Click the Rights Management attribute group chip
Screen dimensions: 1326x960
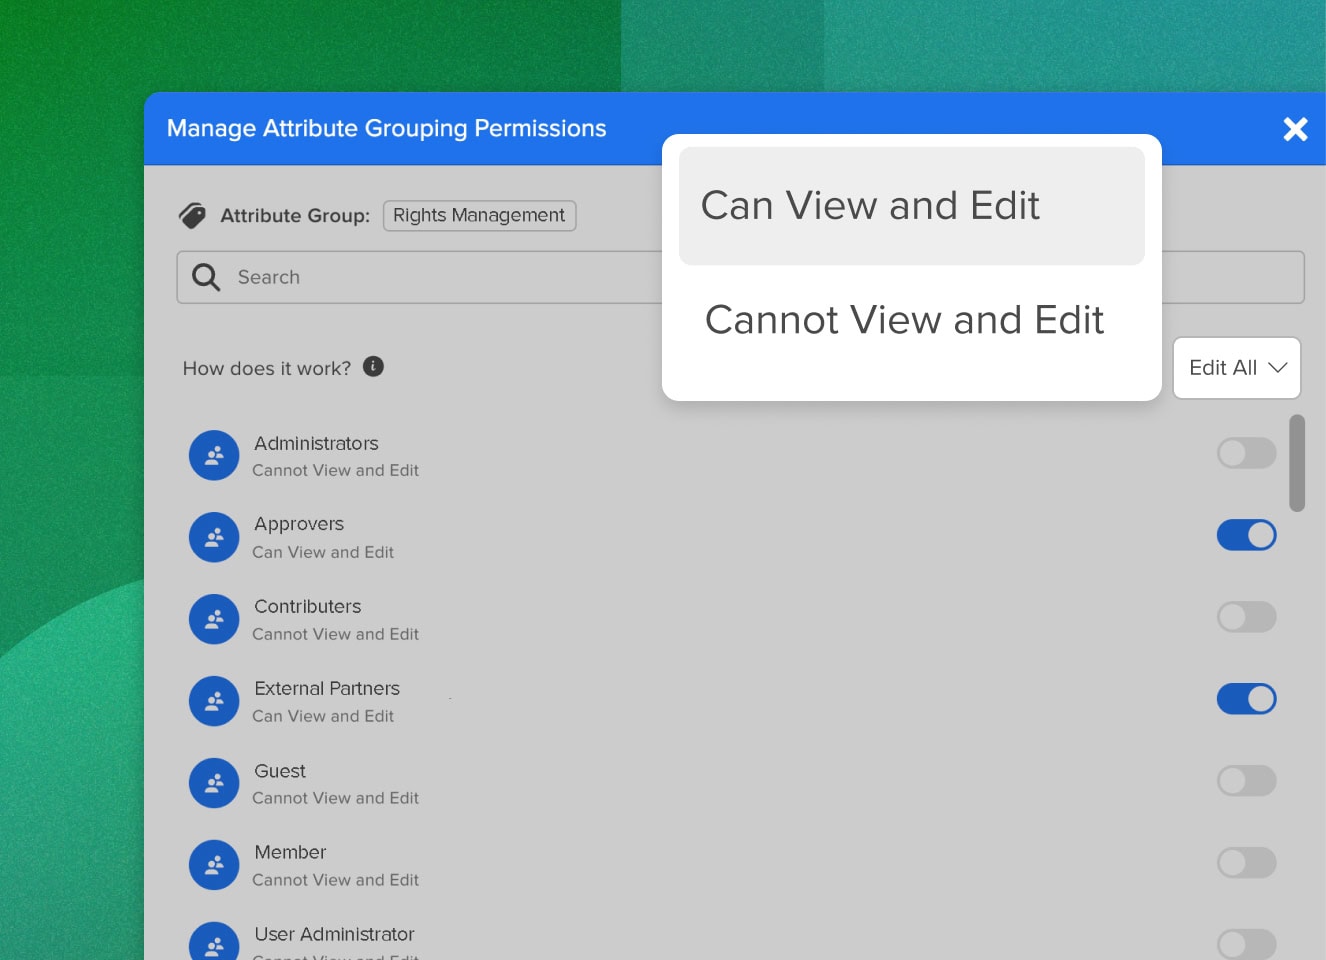[479, 215]
